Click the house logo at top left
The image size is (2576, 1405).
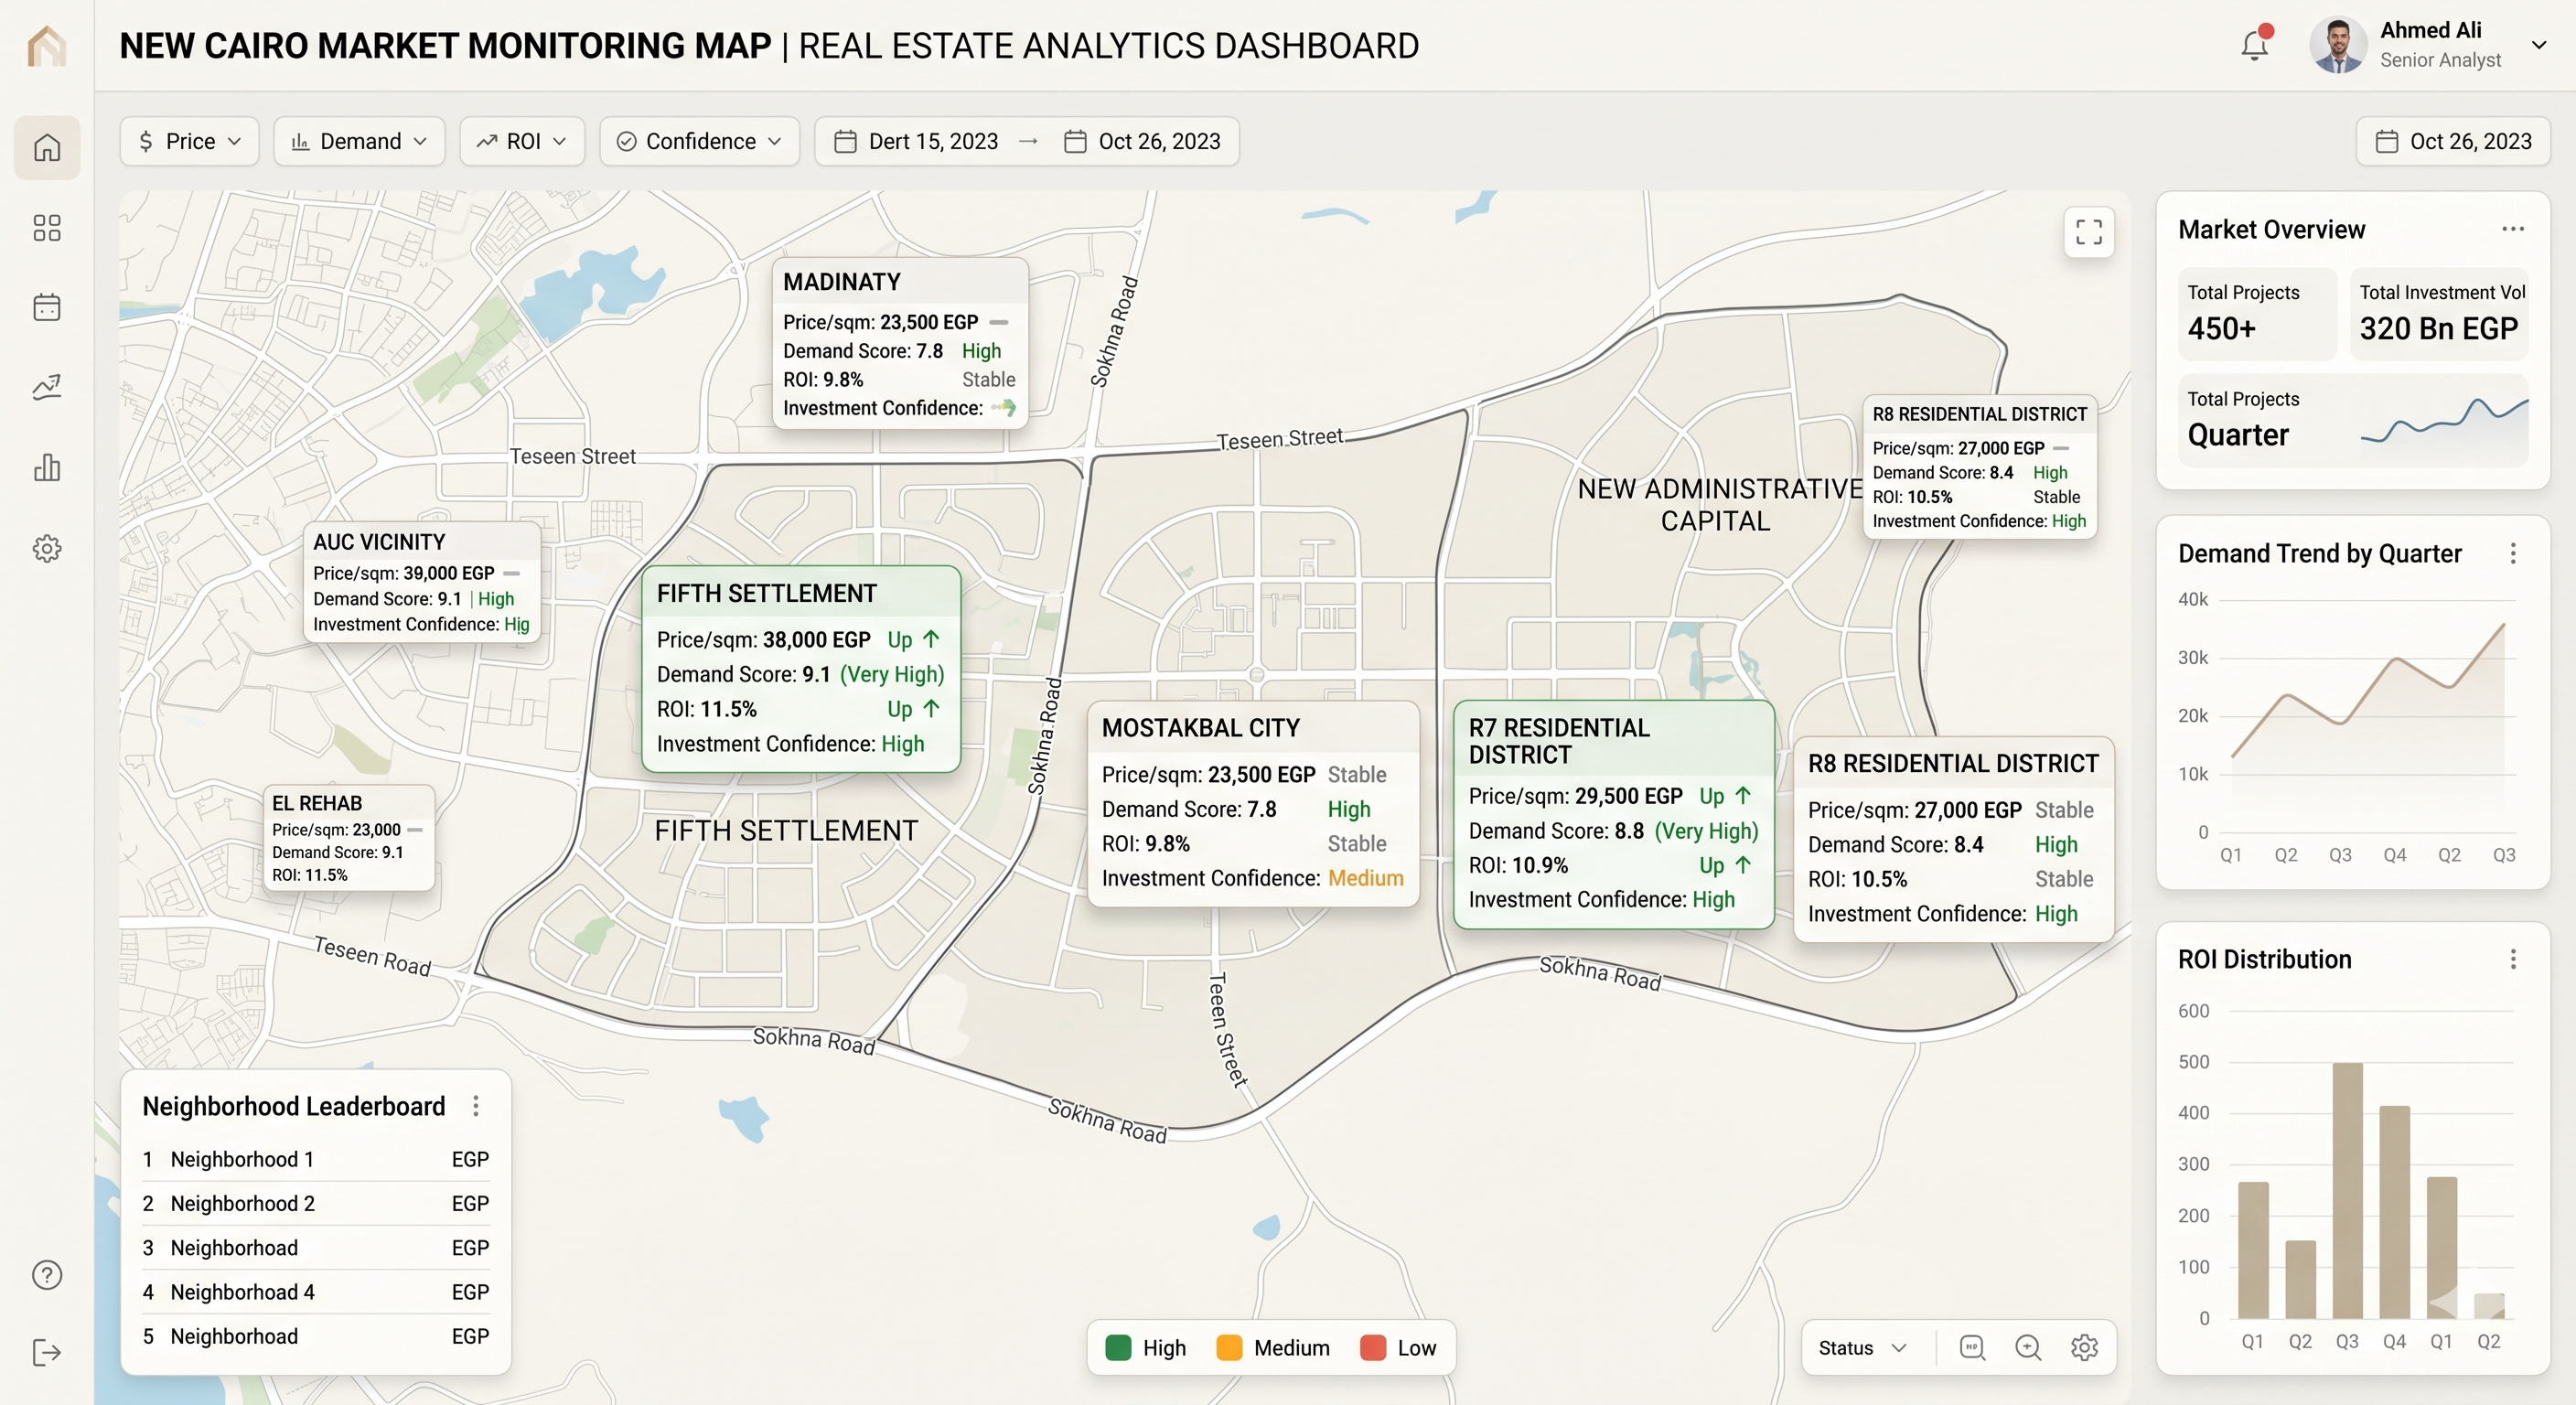pyautogui.click(x=47, y=45)
